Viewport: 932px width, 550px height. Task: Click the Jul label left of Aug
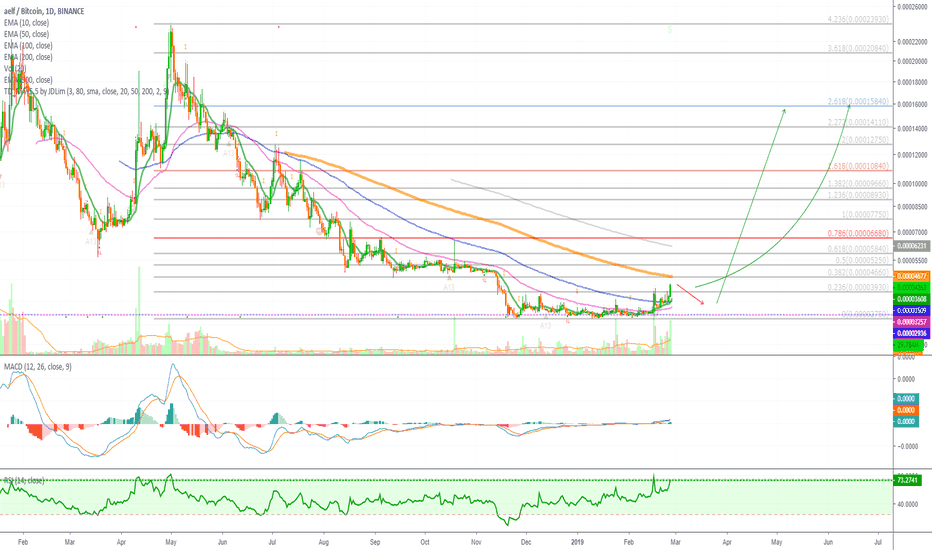click(x=272, y=542)
